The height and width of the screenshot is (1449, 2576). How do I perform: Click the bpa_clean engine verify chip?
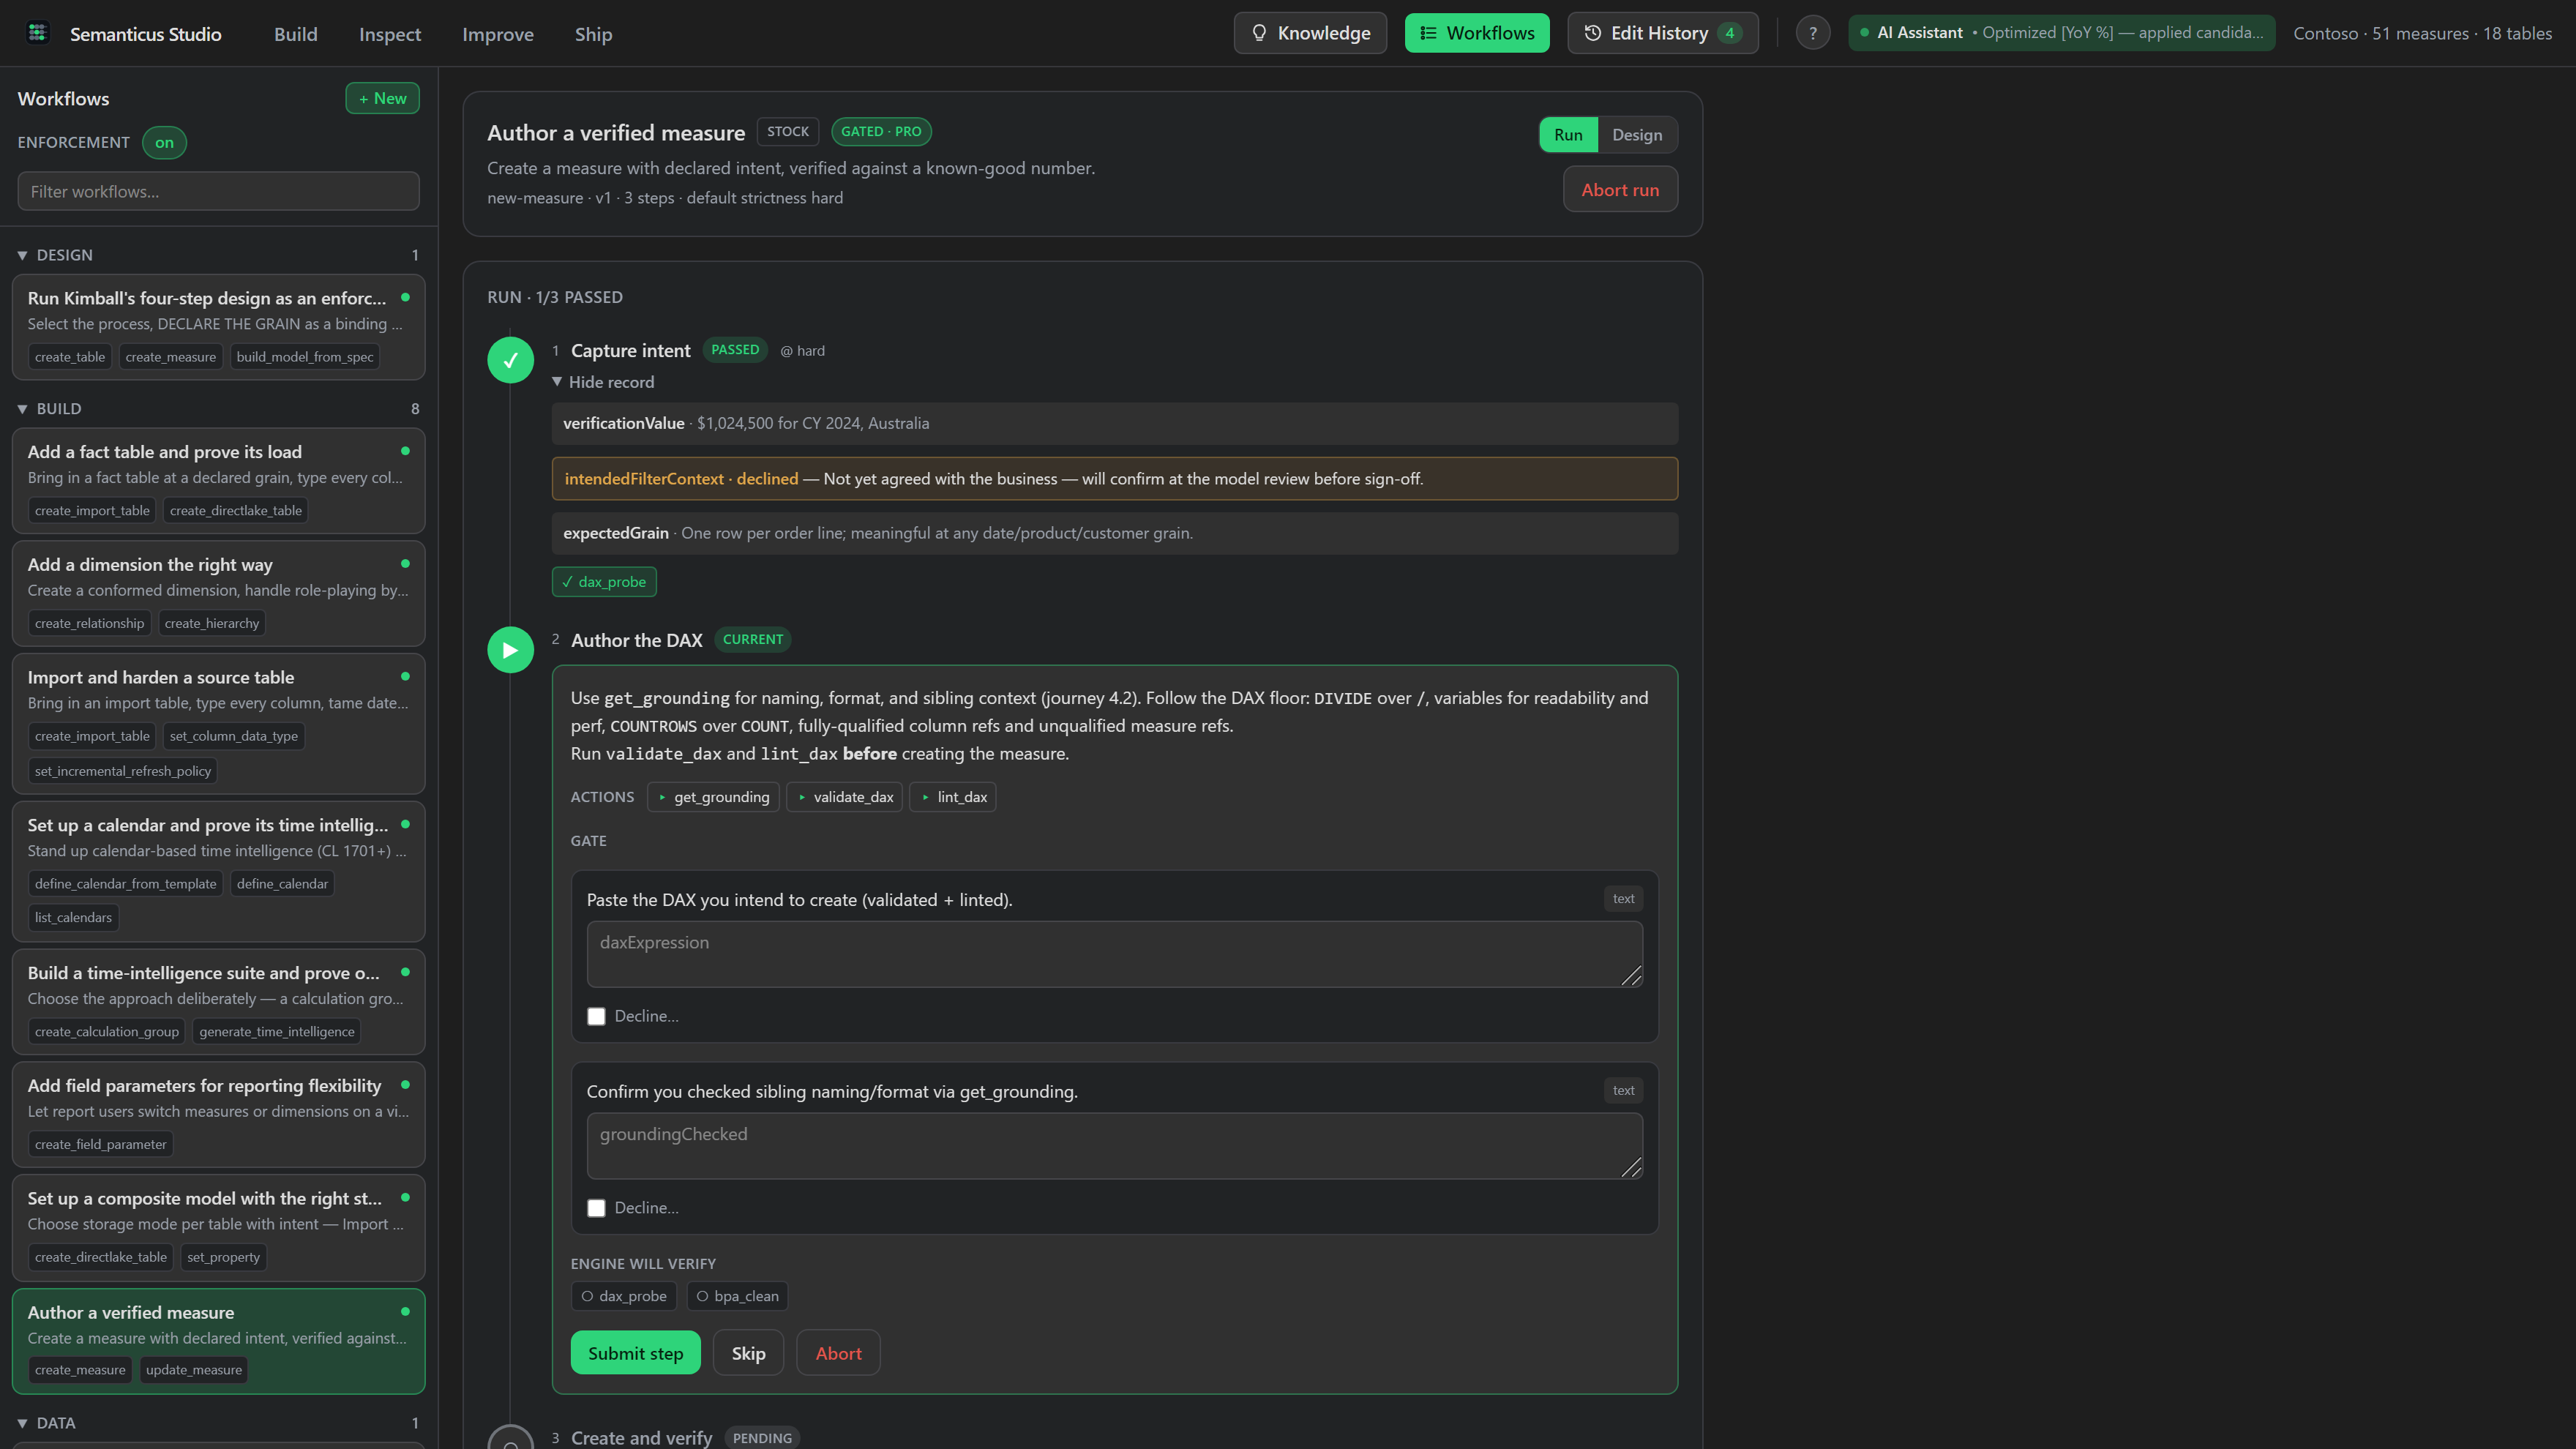pos(737,1296)
